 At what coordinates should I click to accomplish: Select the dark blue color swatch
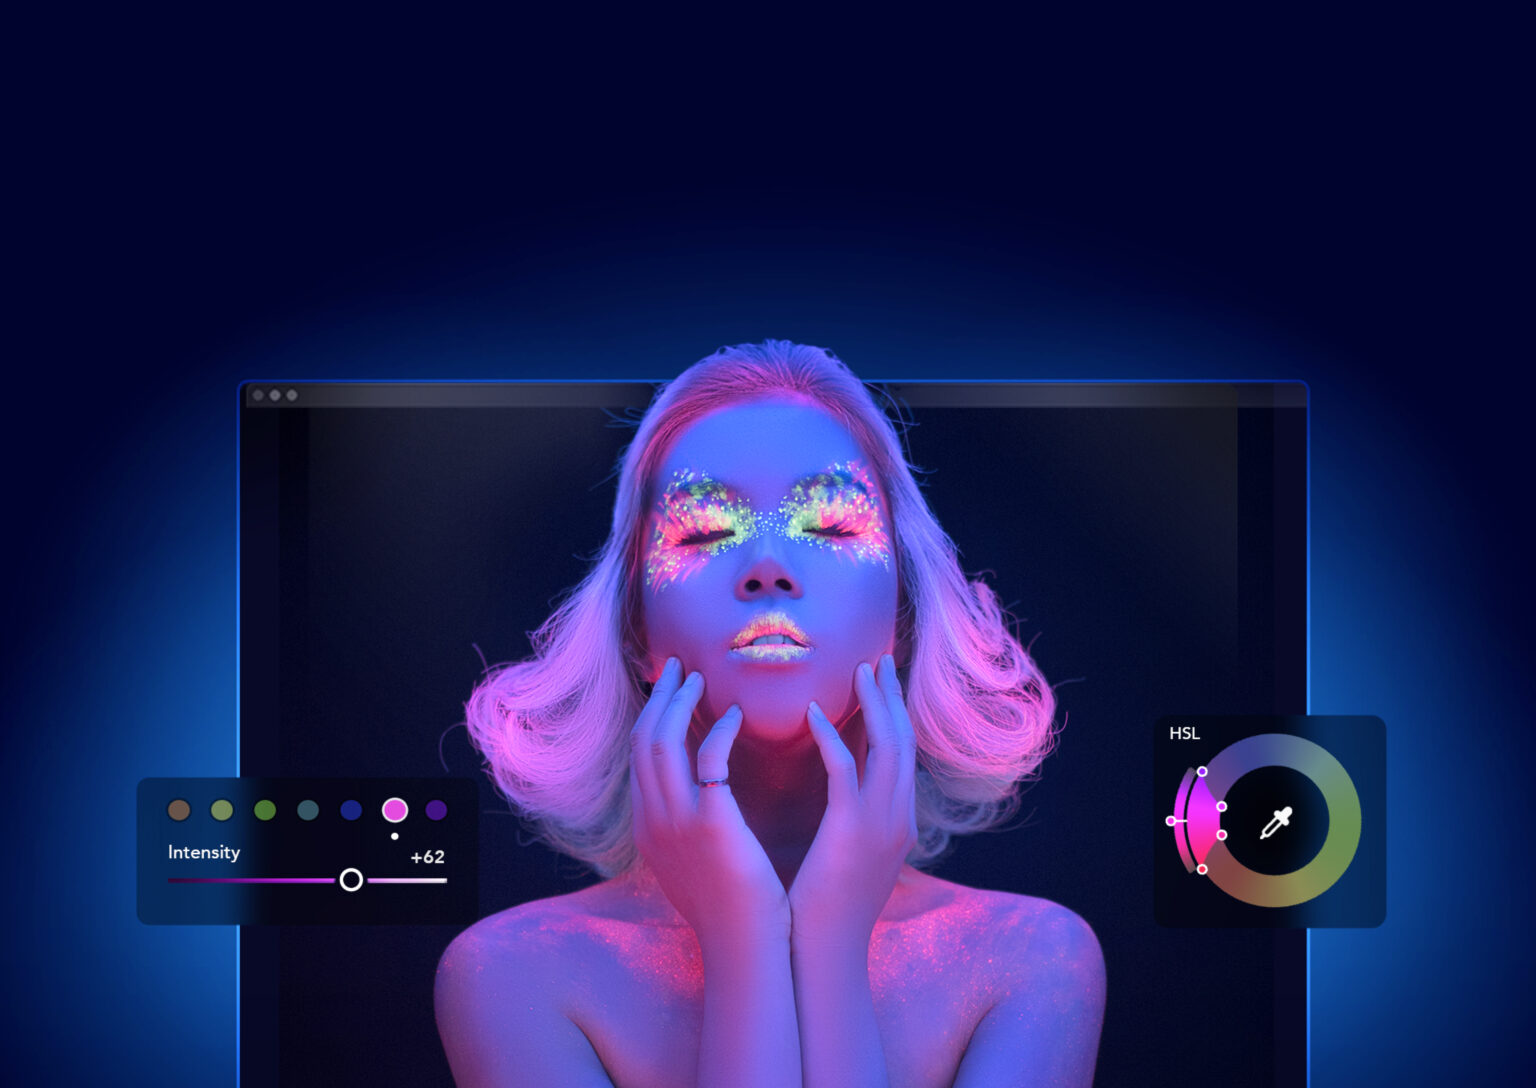350,810
